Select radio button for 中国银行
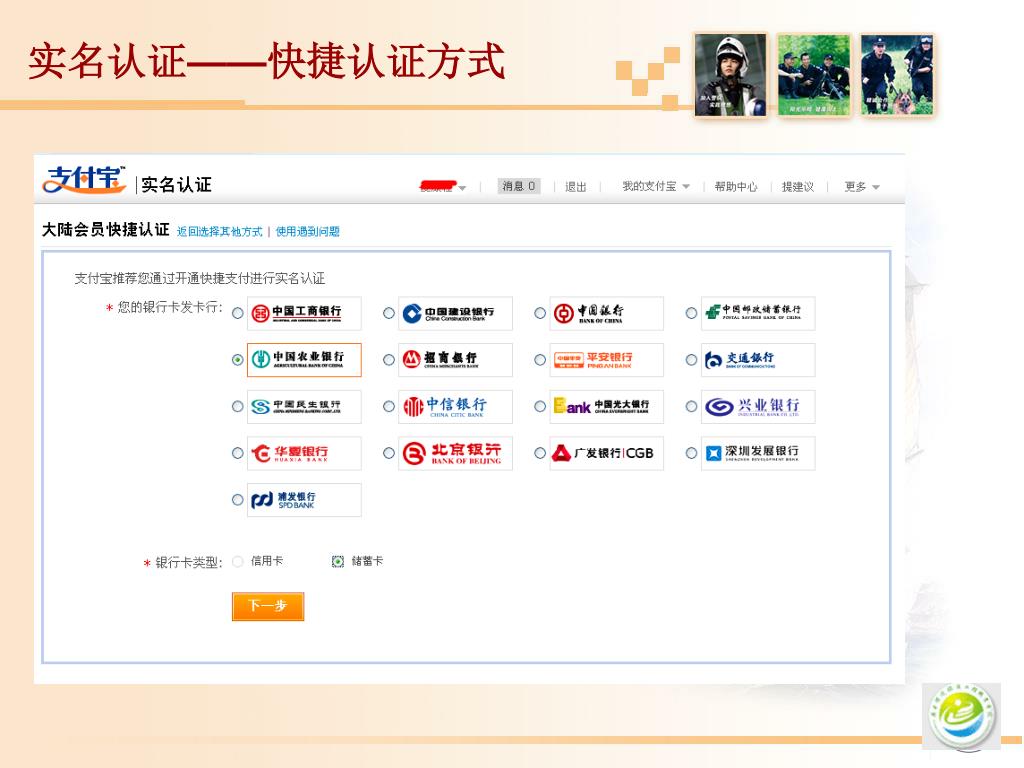 (540, 313)
